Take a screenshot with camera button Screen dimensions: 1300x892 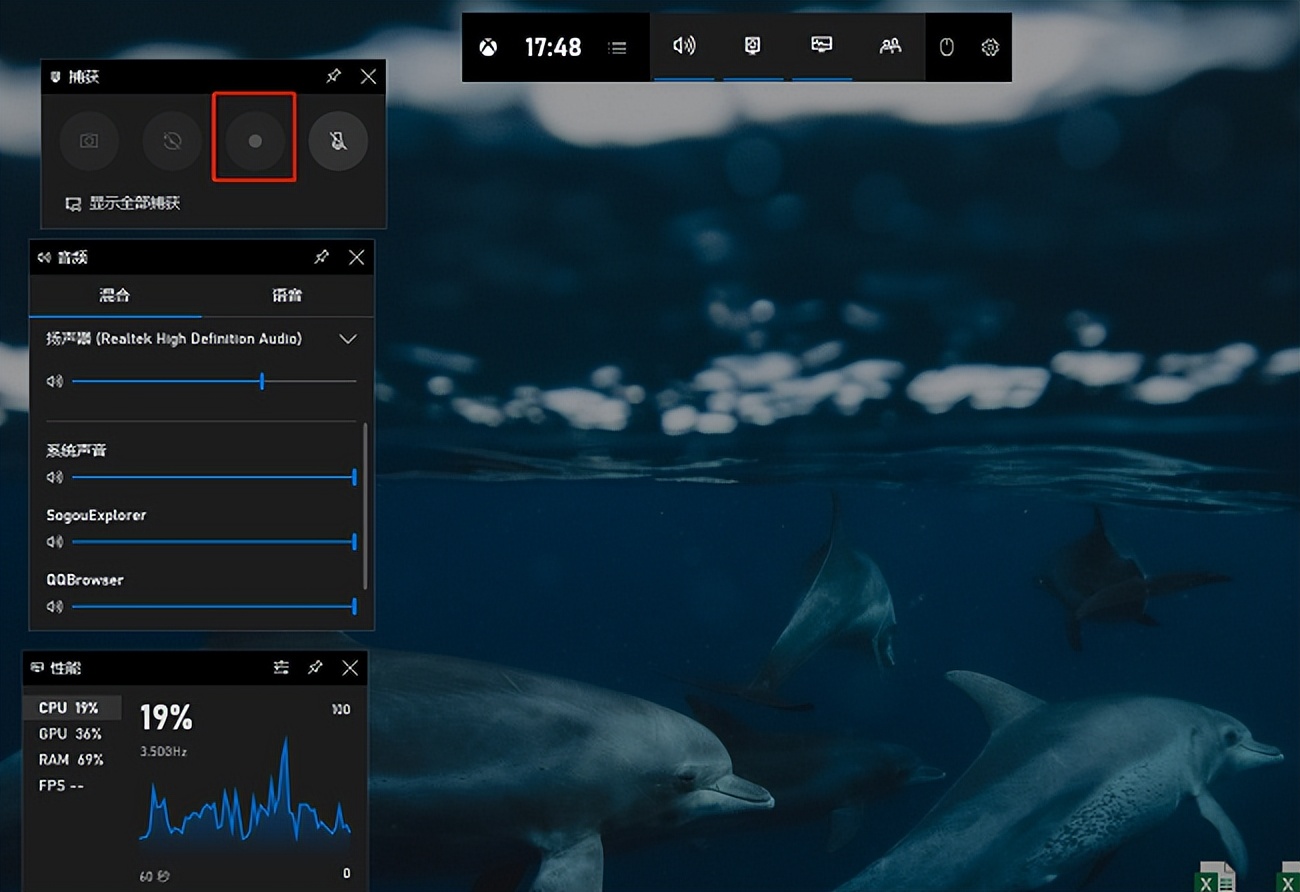(x=89, y=141)
